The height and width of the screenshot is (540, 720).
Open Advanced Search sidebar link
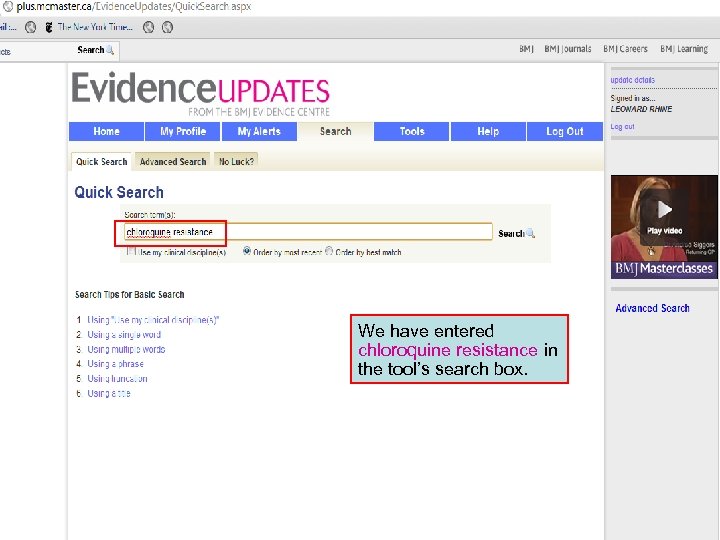652,308
